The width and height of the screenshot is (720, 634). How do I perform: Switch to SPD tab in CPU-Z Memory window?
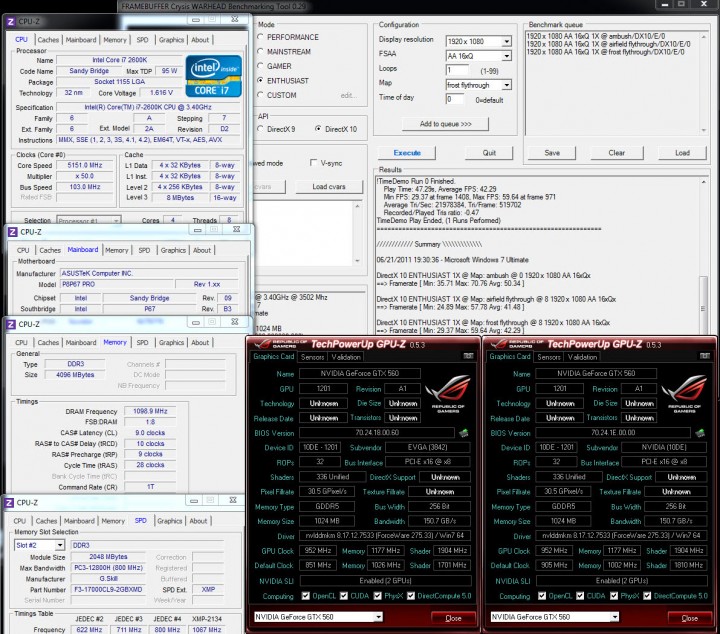click(x=142, y=342)
